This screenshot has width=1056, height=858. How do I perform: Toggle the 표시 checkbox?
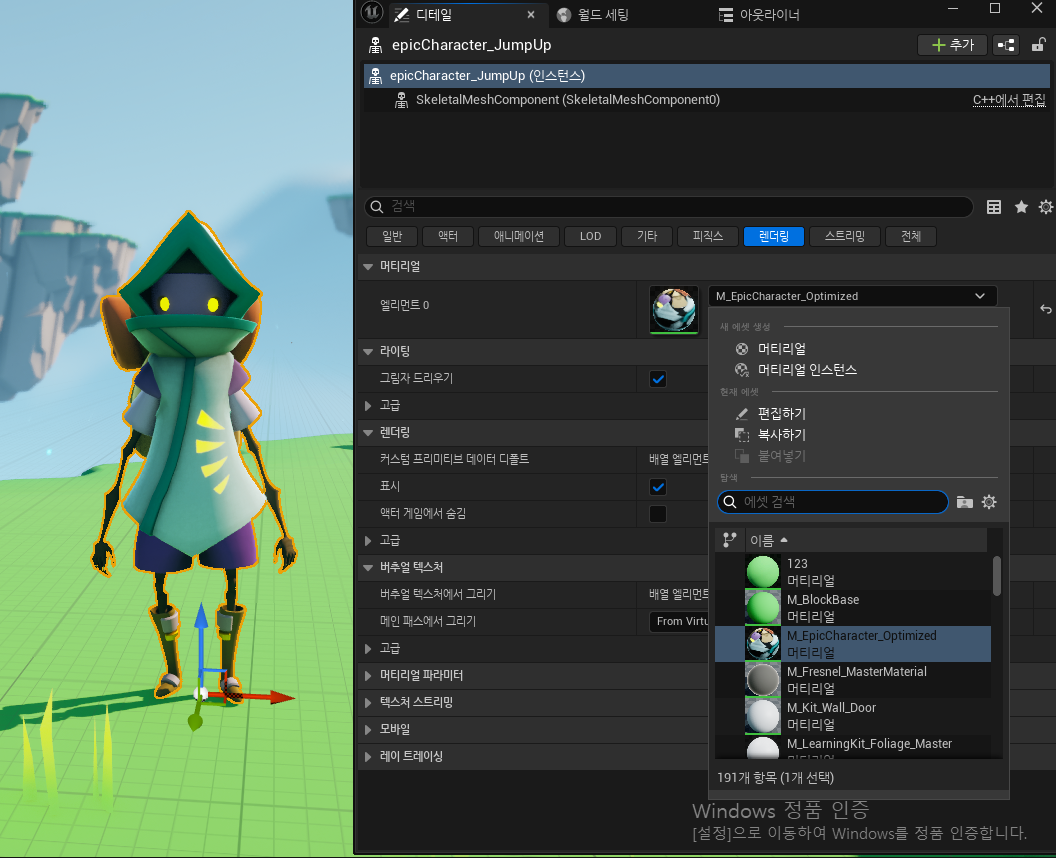pyautogui.click(x=658, y=486)
